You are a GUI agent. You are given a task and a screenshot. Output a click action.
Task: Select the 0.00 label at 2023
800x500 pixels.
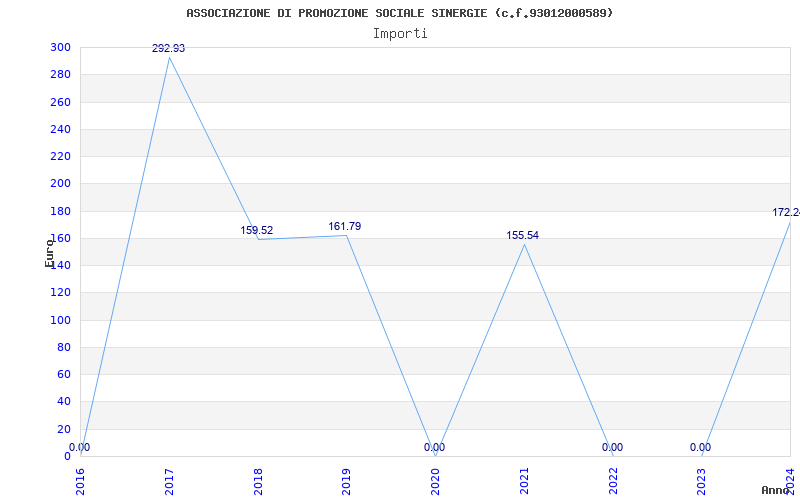point(701,447)
